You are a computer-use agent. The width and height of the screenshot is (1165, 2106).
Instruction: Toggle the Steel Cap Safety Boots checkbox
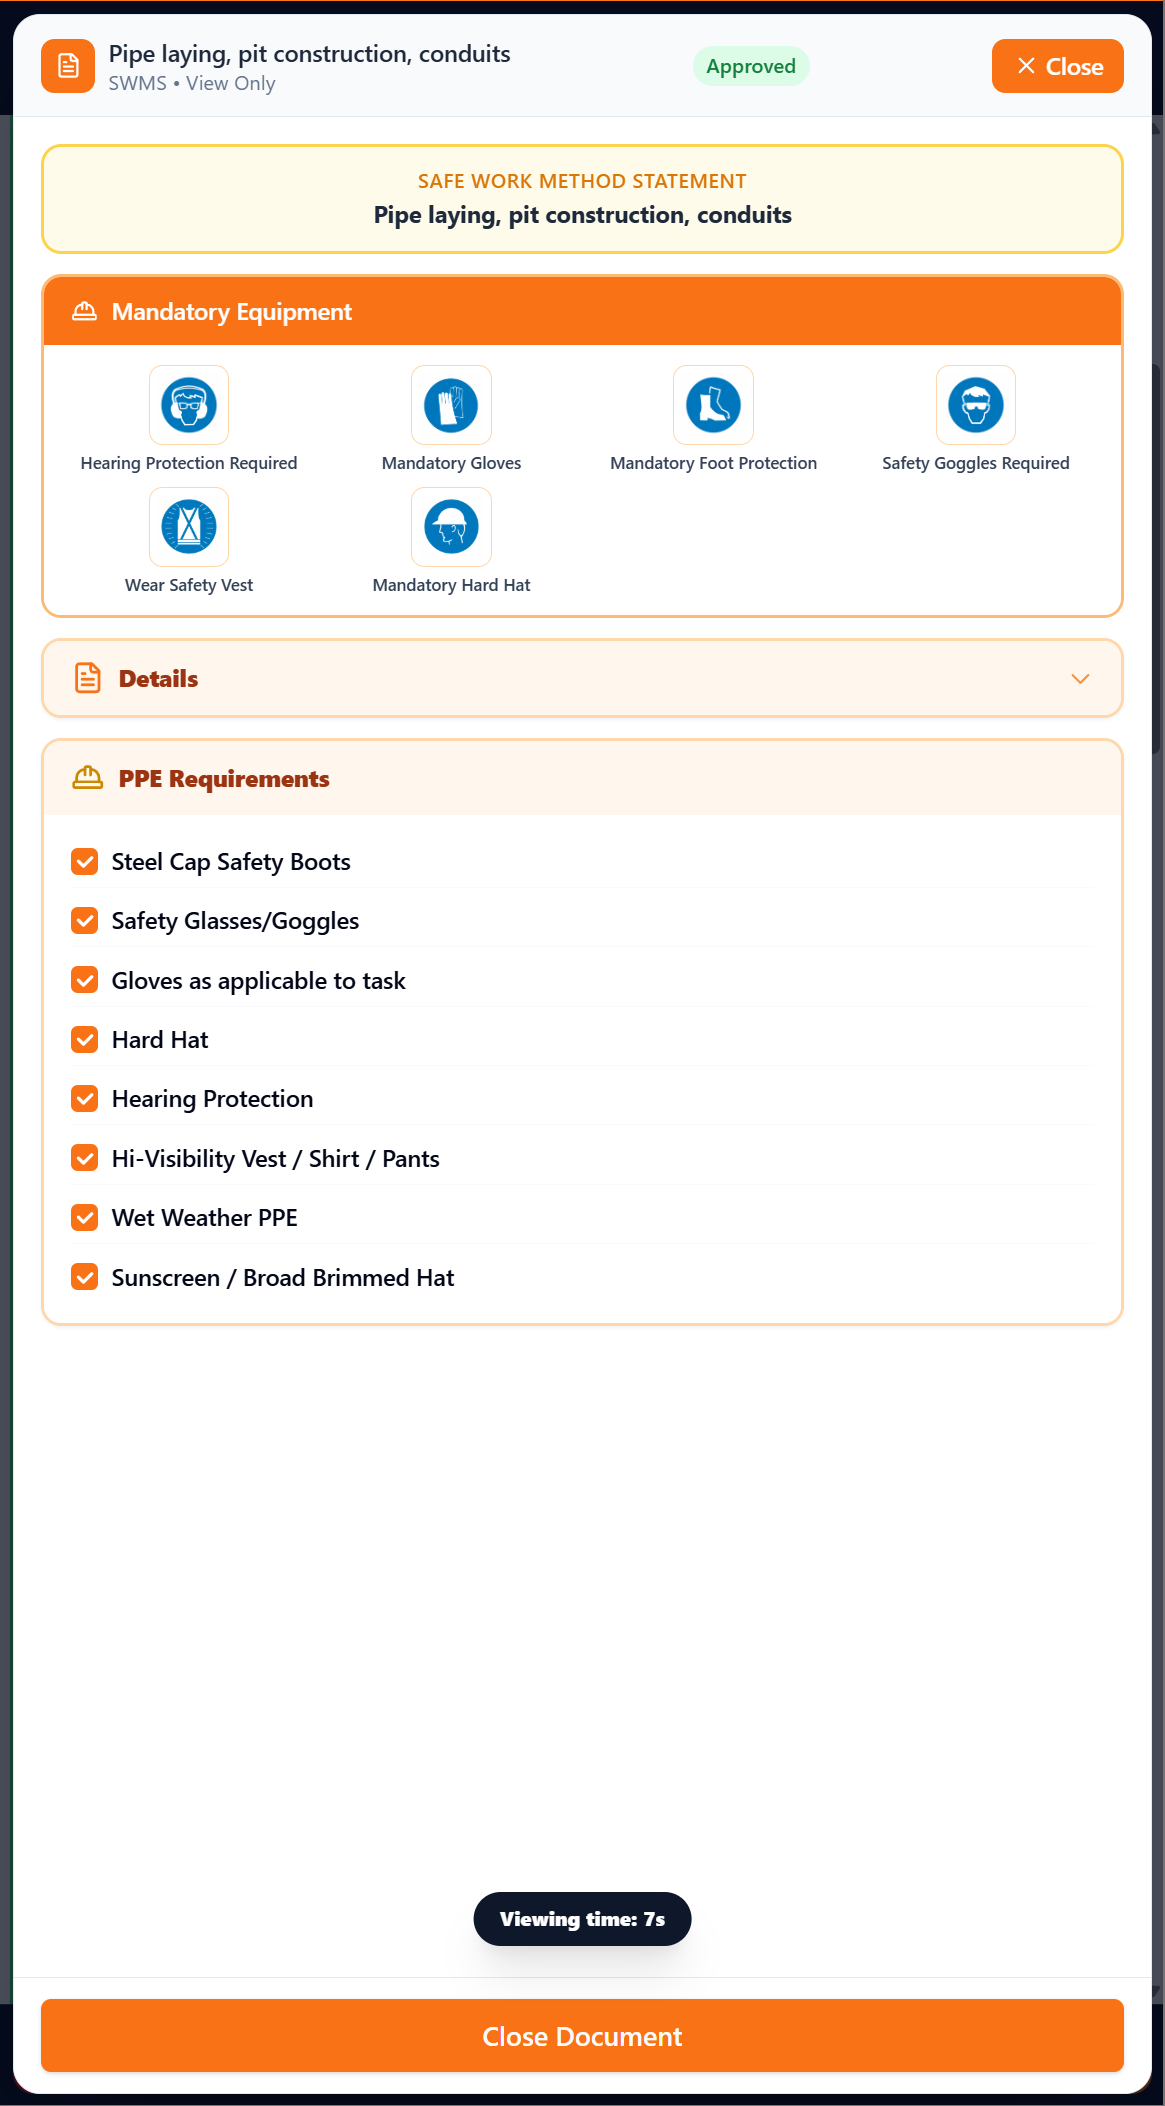click(x=85, y=861)
